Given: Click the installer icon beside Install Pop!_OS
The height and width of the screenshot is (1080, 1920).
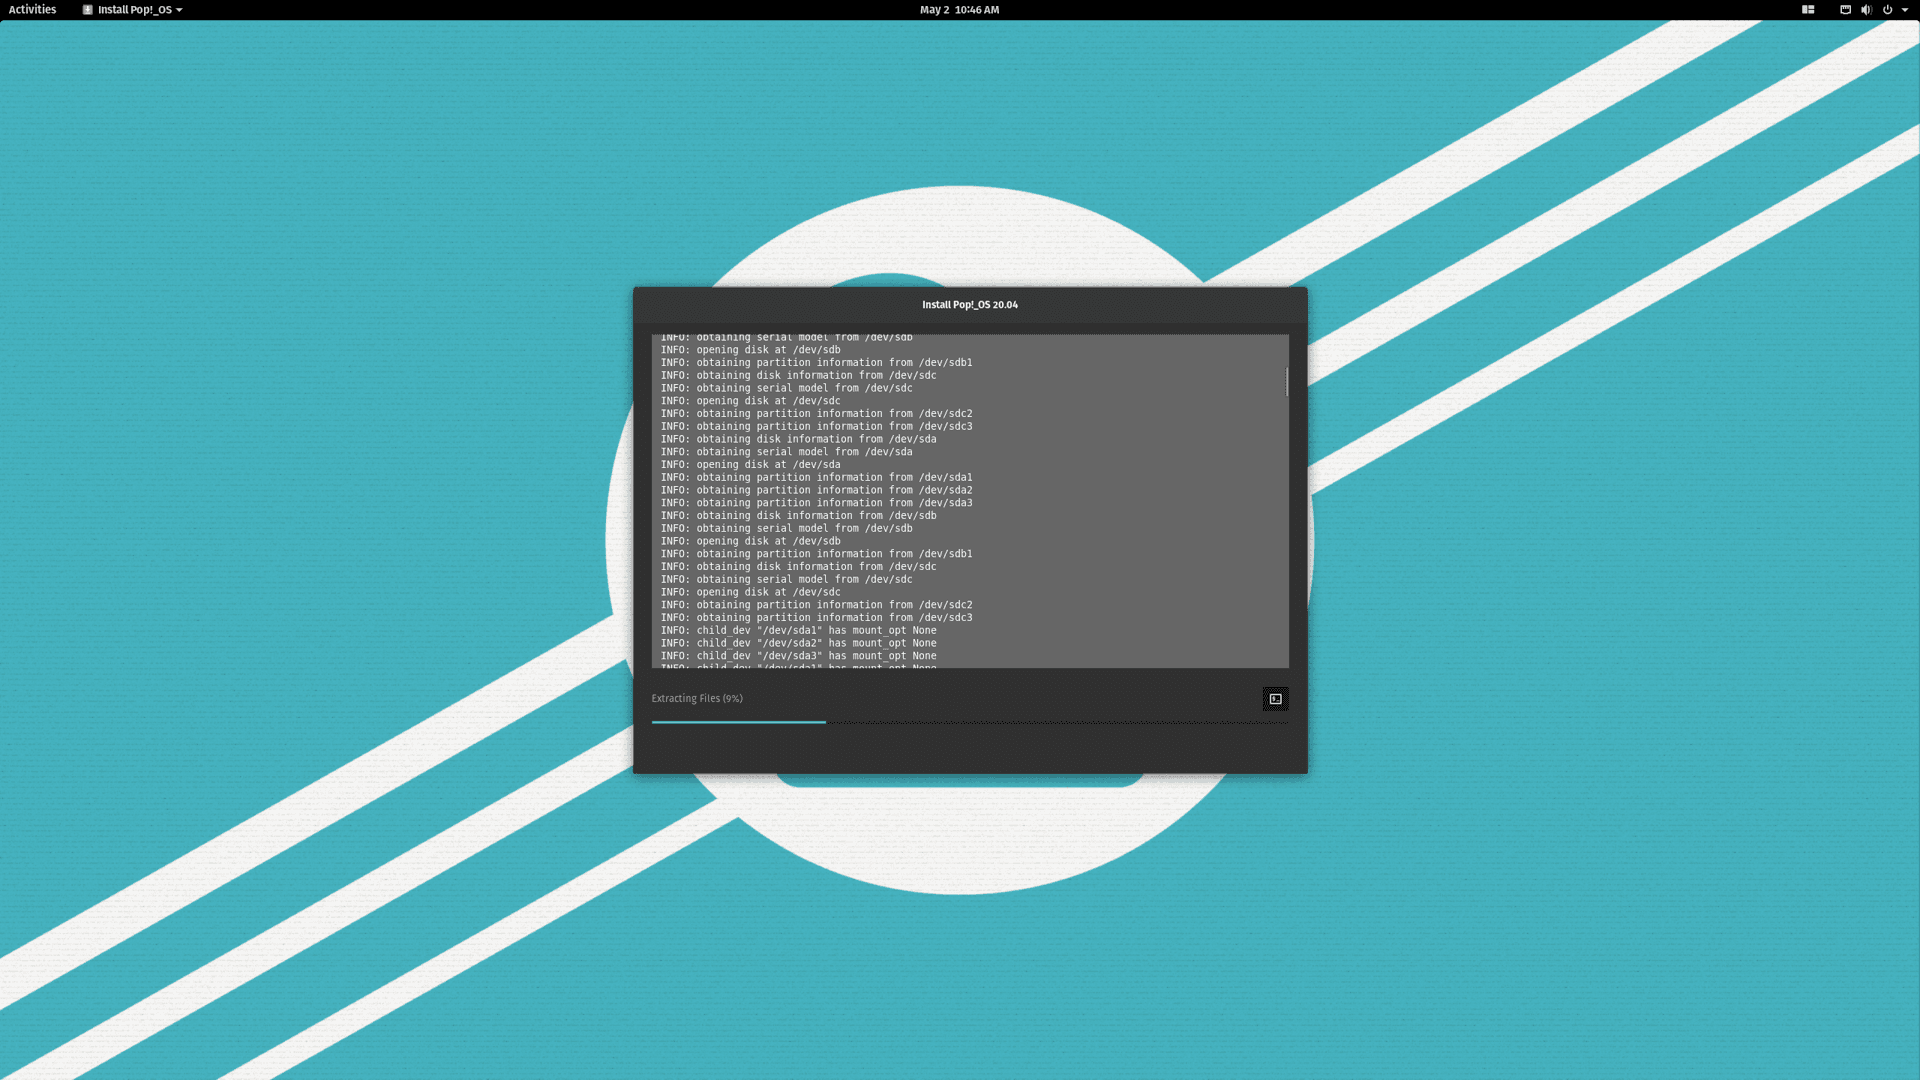Looking at the screenshot, I should [88, 10].
